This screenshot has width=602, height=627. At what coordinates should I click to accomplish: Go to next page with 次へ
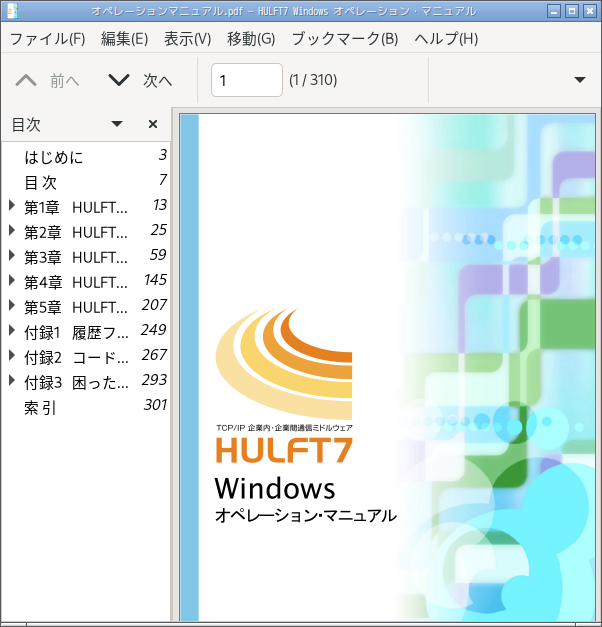(x=140, y=80)
